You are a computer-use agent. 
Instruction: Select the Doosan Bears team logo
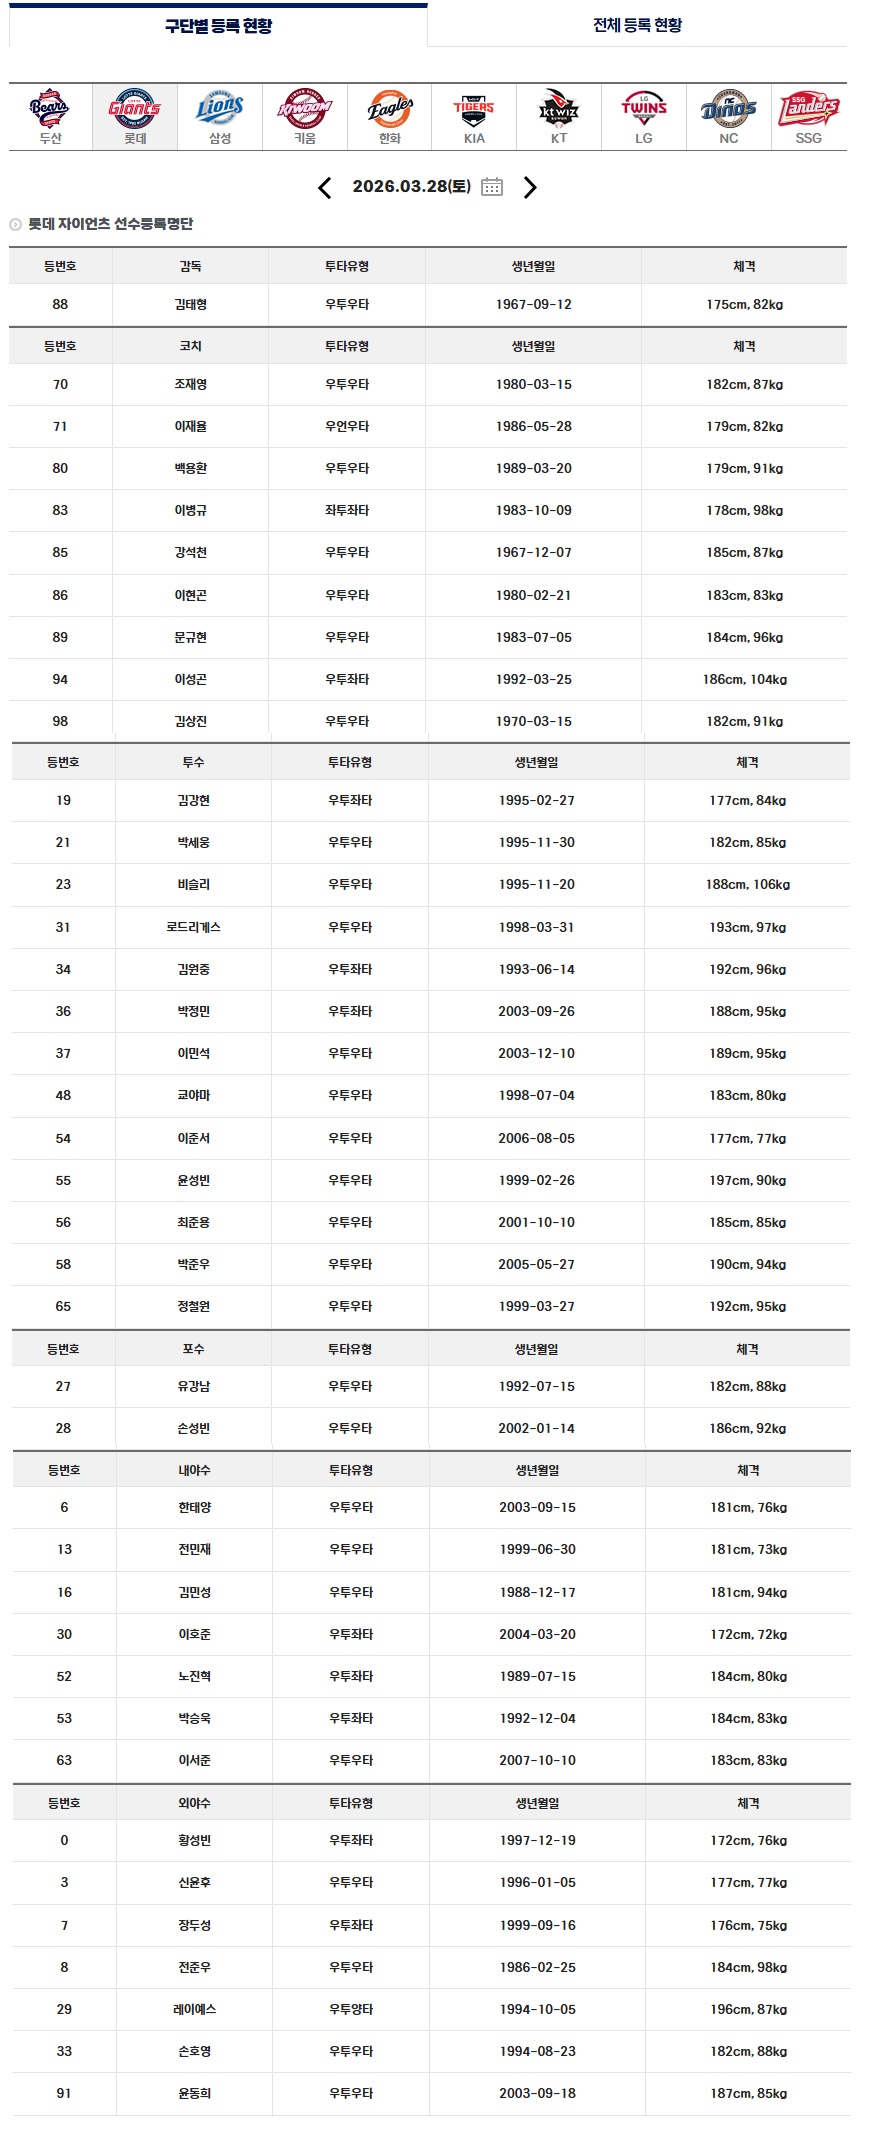click(50, 108)
